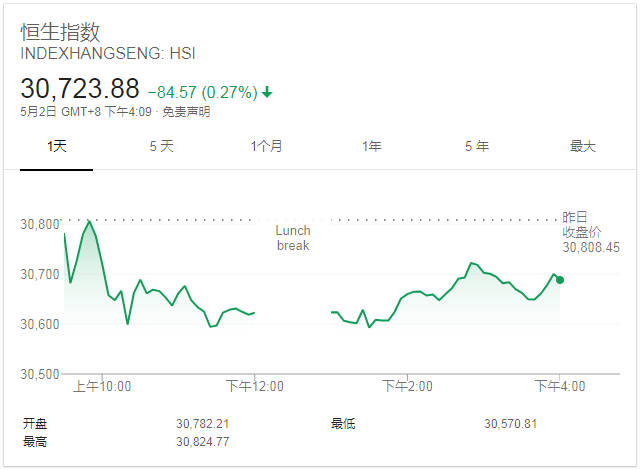The image size is (640, 470).
Task: View the 5 年 chart range
Action: click(x=477, y=146)
